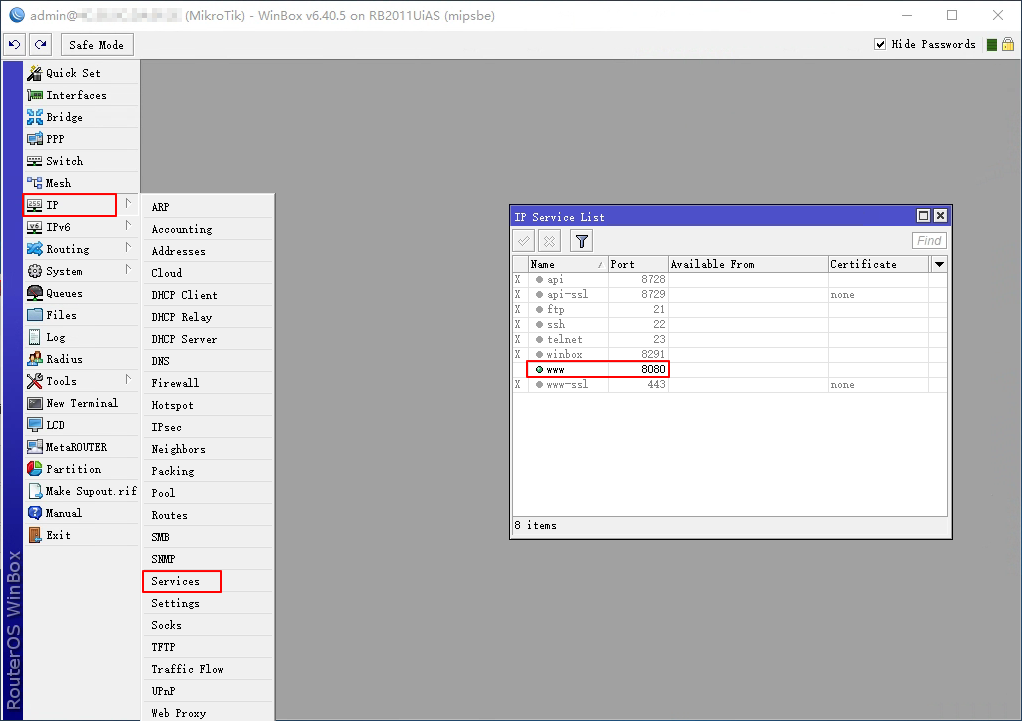Click the New Terminal icon
The image size is (1022, 721).
coord(35,404)
